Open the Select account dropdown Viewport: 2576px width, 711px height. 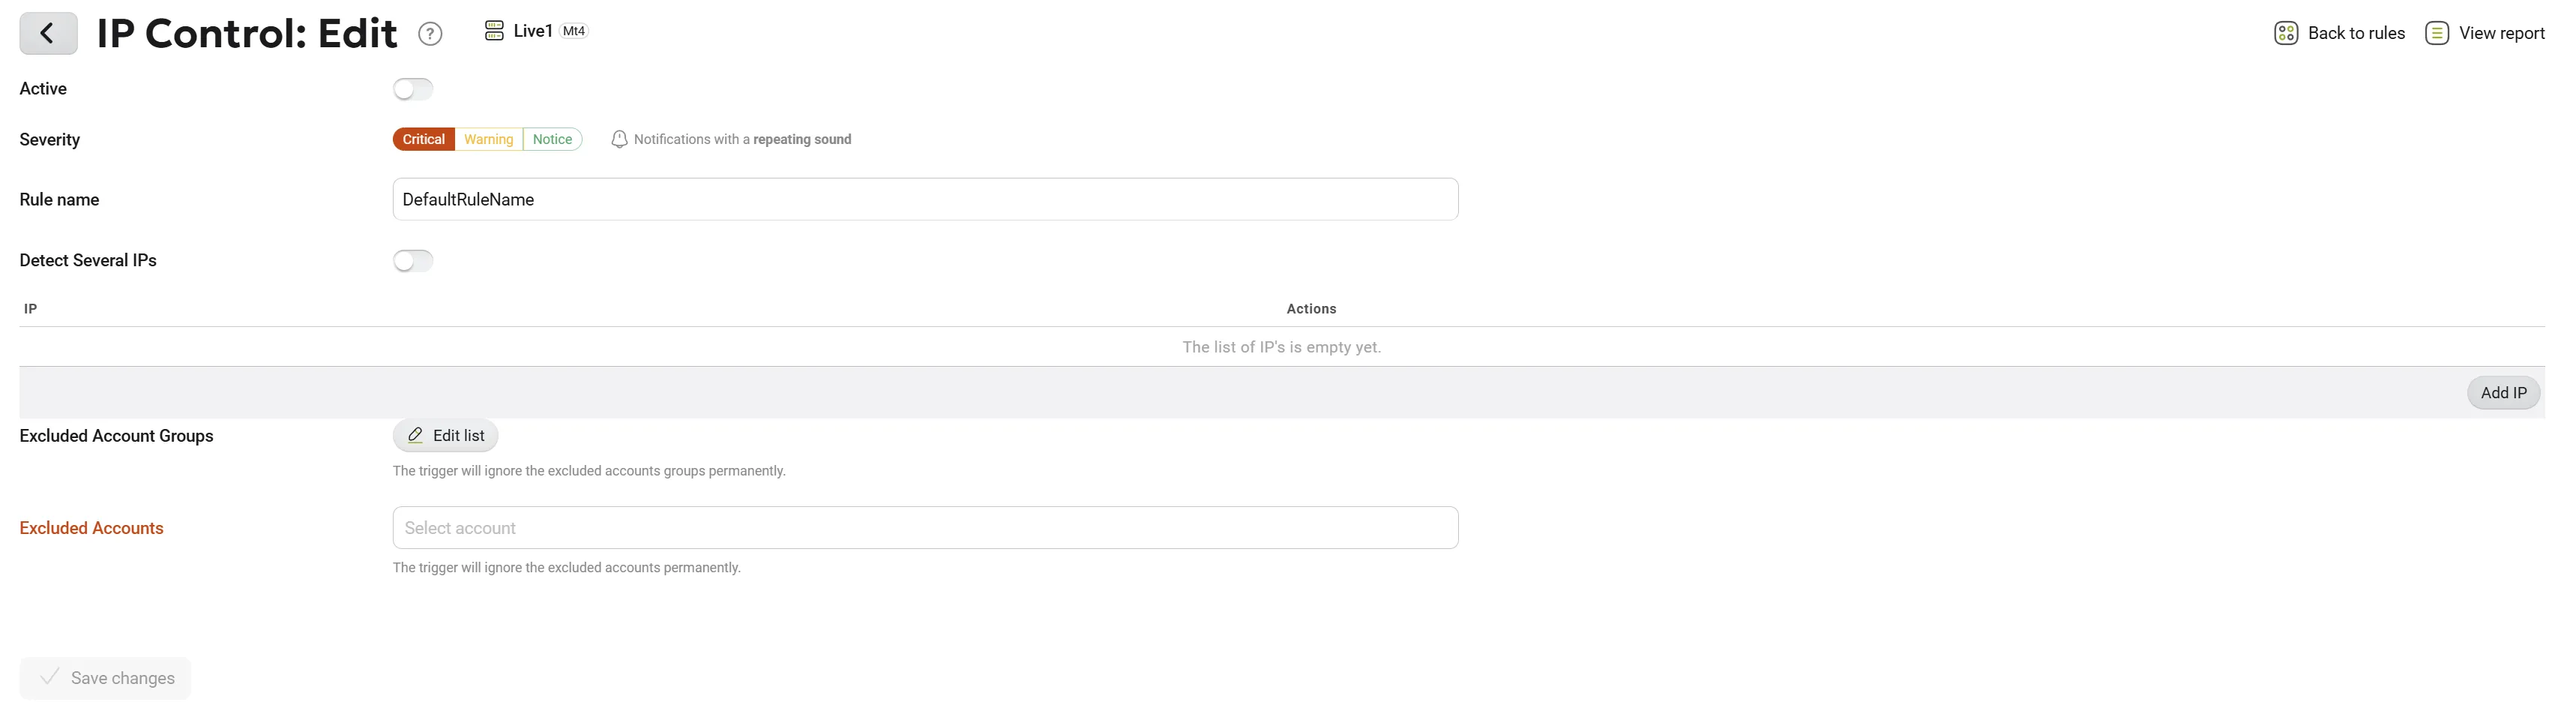pyautogui.click(x=925, y=527)
